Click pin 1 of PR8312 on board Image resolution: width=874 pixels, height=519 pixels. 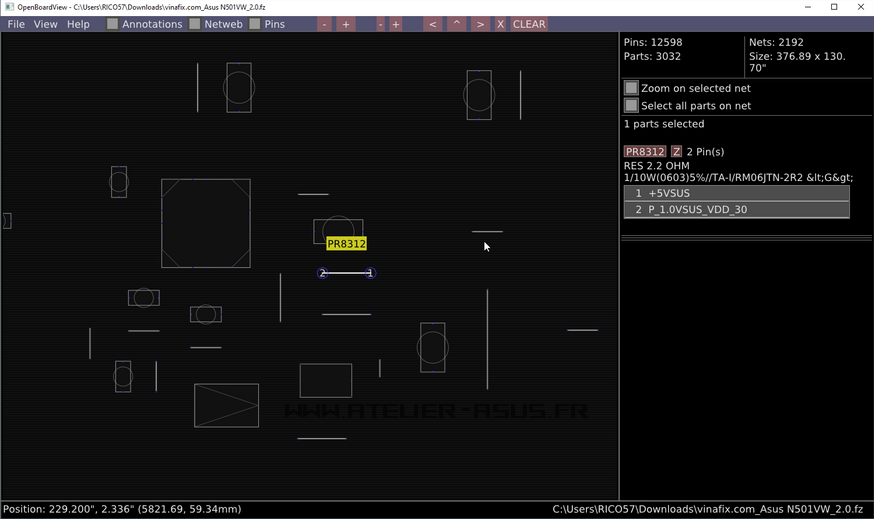coord(370,273)
